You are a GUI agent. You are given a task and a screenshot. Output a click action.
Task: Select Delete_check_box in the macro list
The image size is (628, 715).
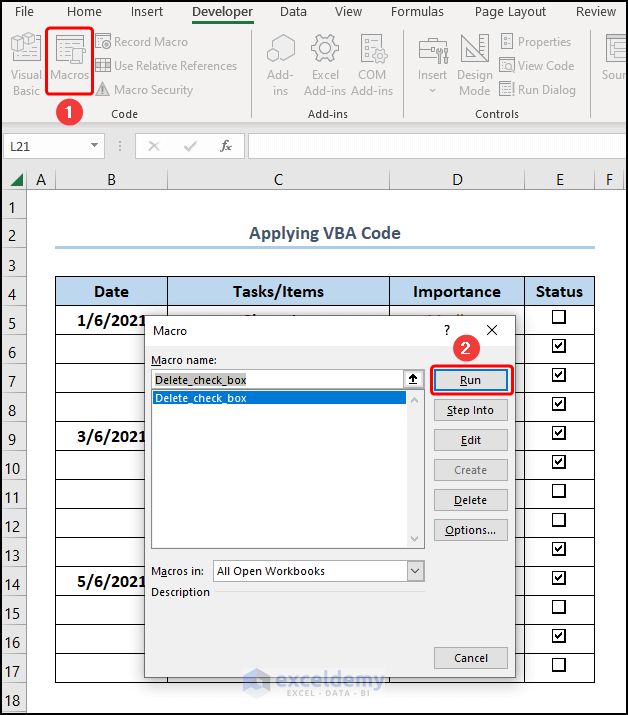tap(279, 398)
